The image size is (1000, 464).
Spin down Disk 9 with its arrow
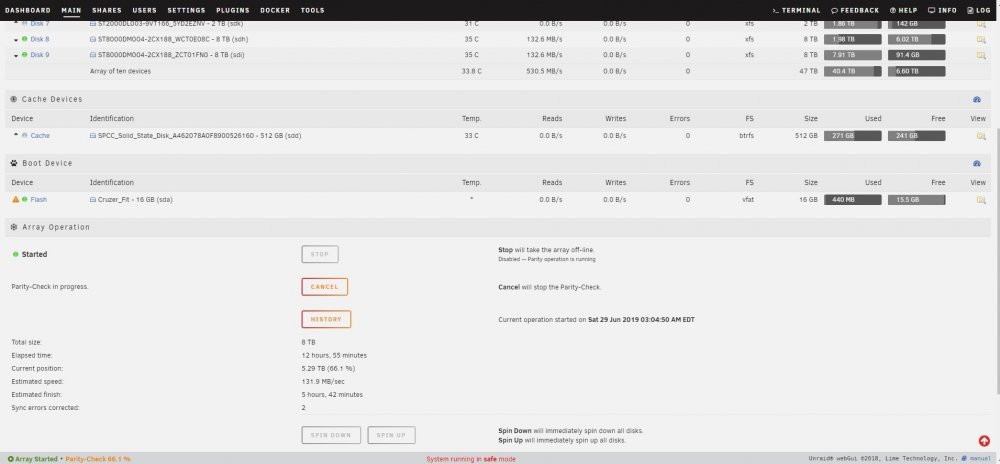(x=16, y=55)
